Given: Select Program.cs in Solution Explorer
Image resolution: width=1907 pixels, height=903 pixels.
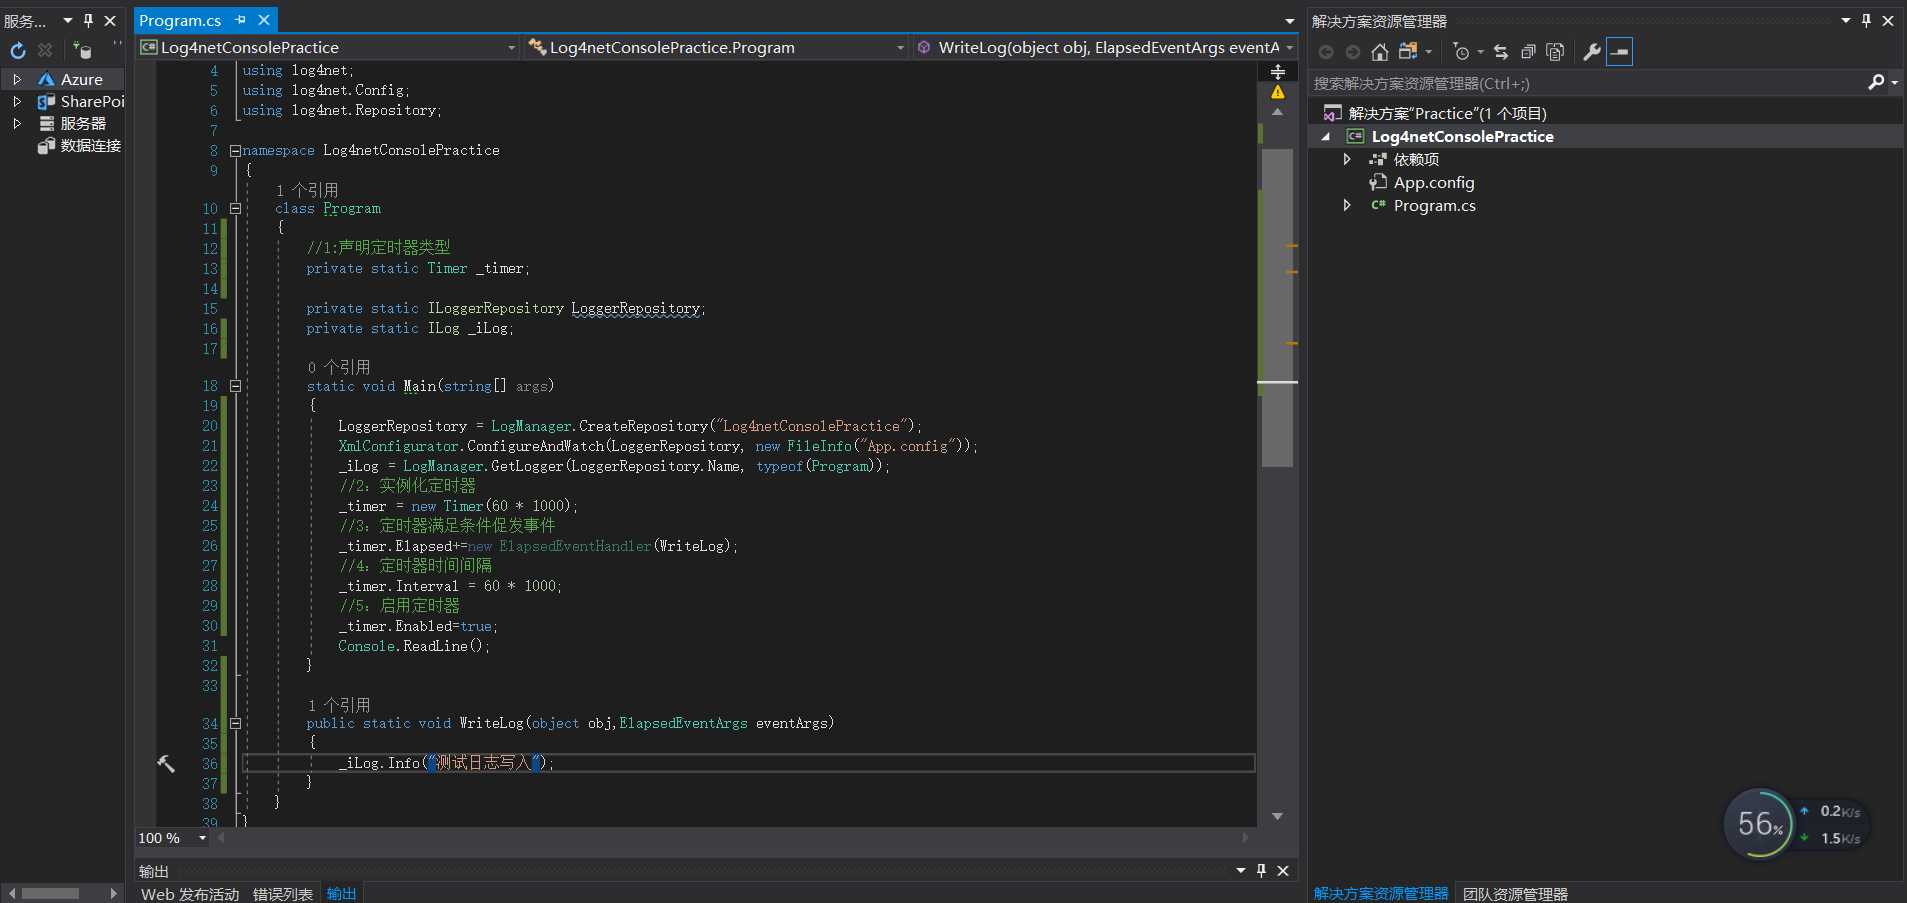Looking at the screenshot, I should [x=1434, y=205].
